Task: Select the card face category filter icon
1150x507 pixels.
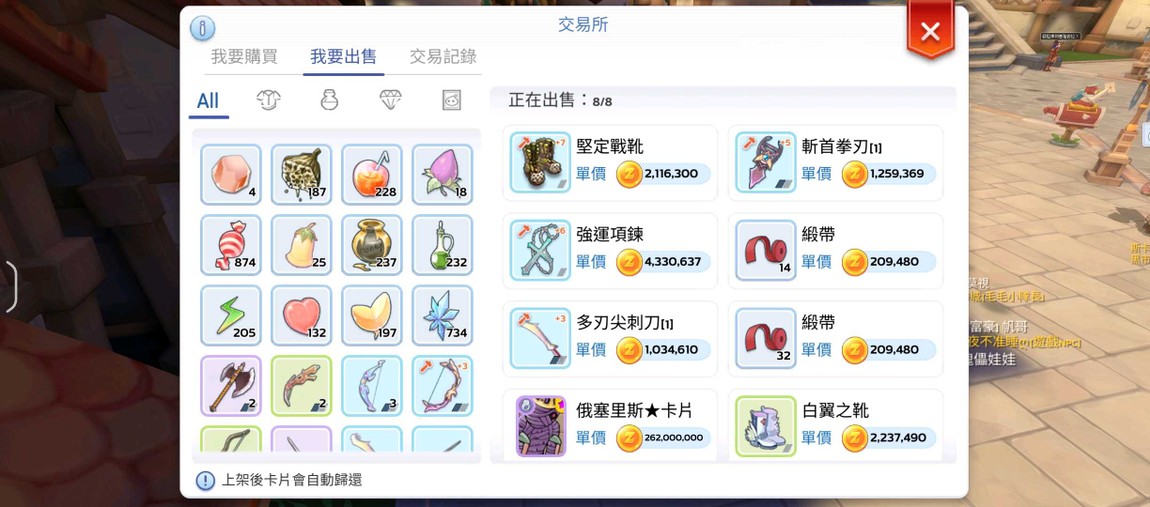Action: coord(452,100)
